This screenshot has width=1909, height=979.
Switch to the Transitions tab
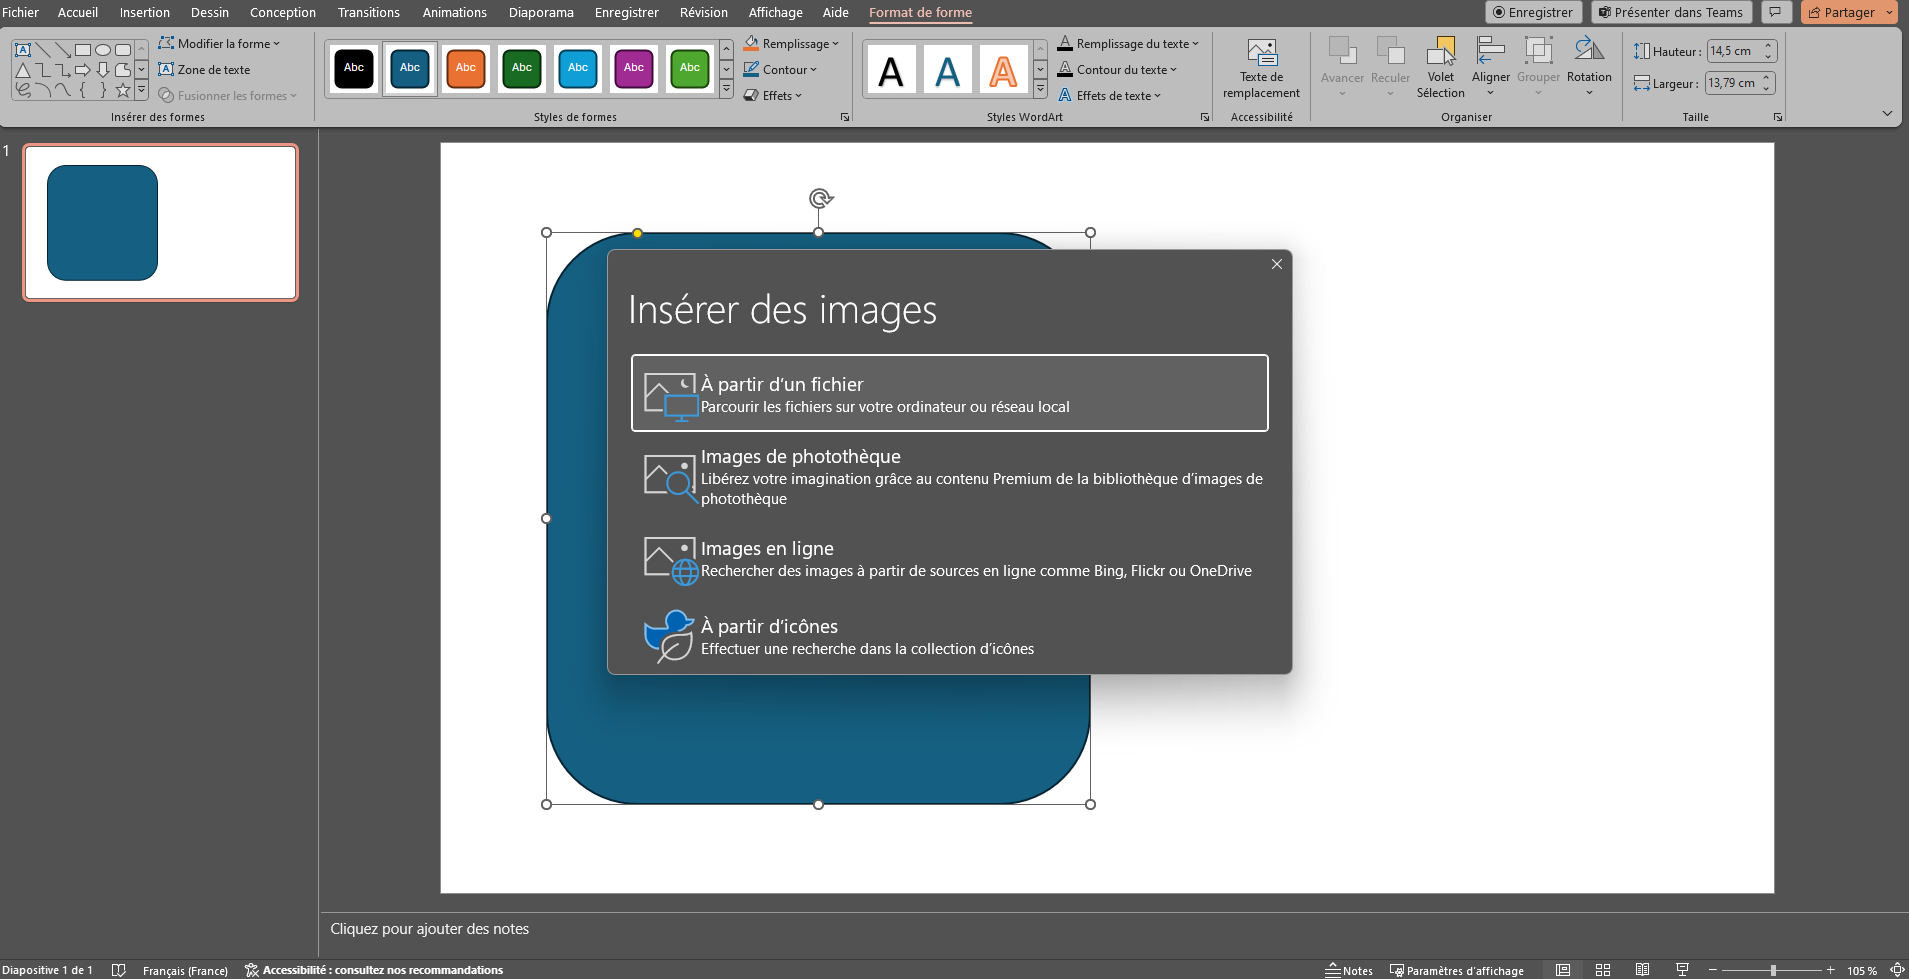pyautogui.click(x=369, y=12)
